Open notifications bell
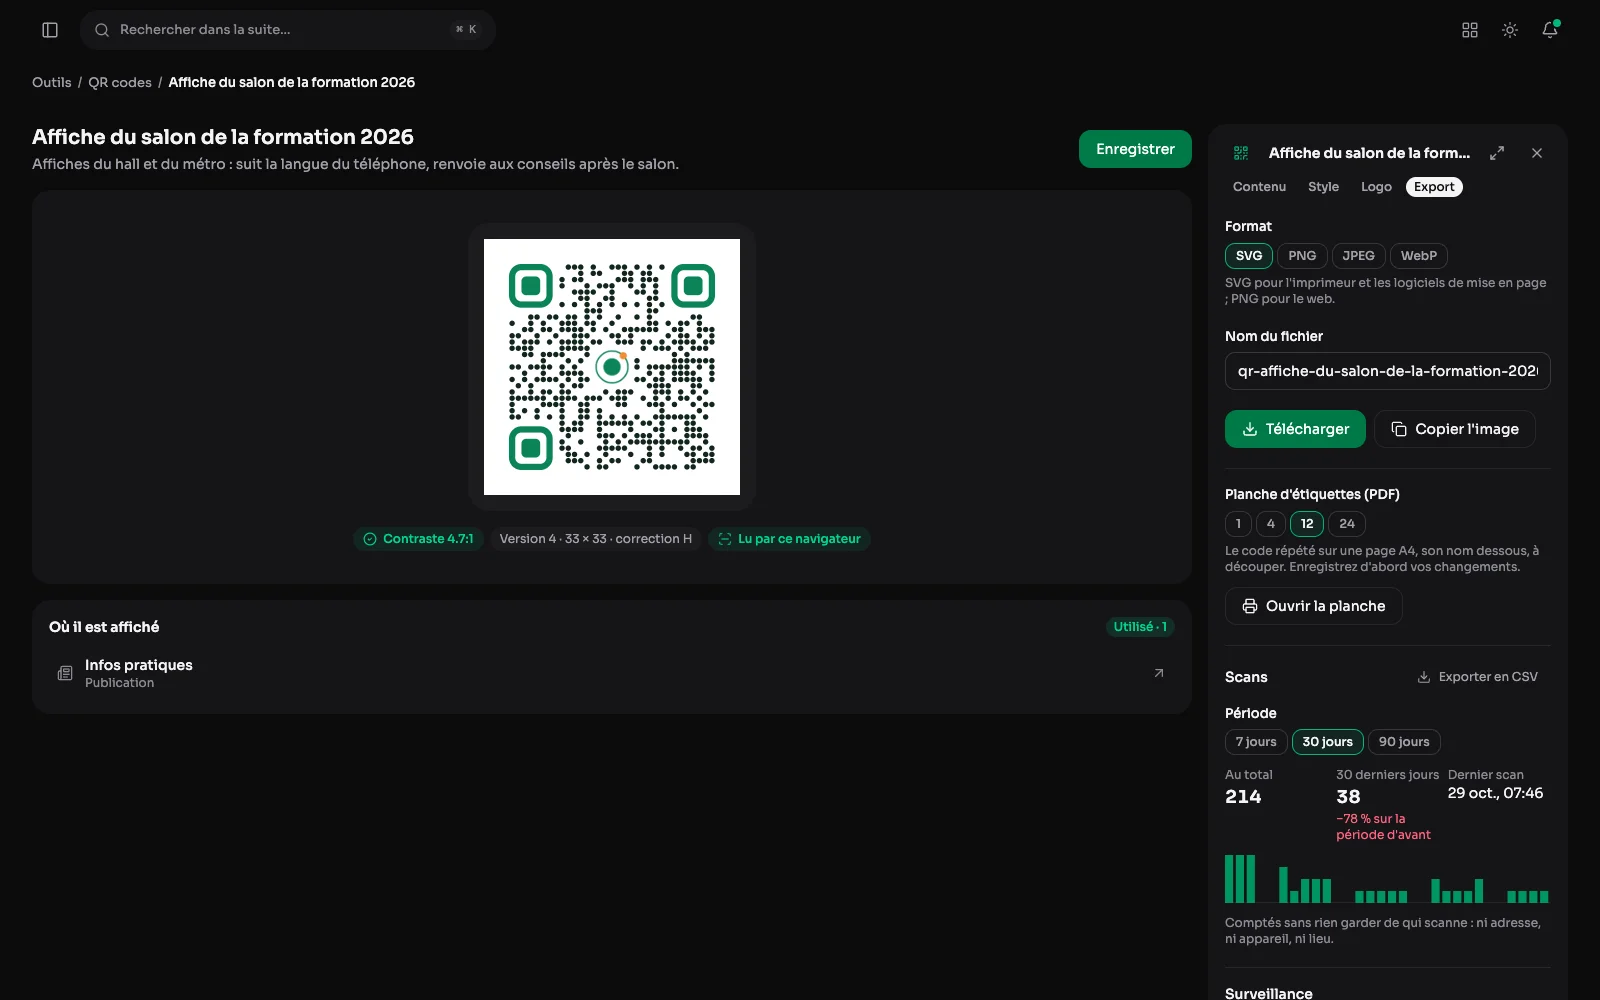 [x=1550, y=30]
